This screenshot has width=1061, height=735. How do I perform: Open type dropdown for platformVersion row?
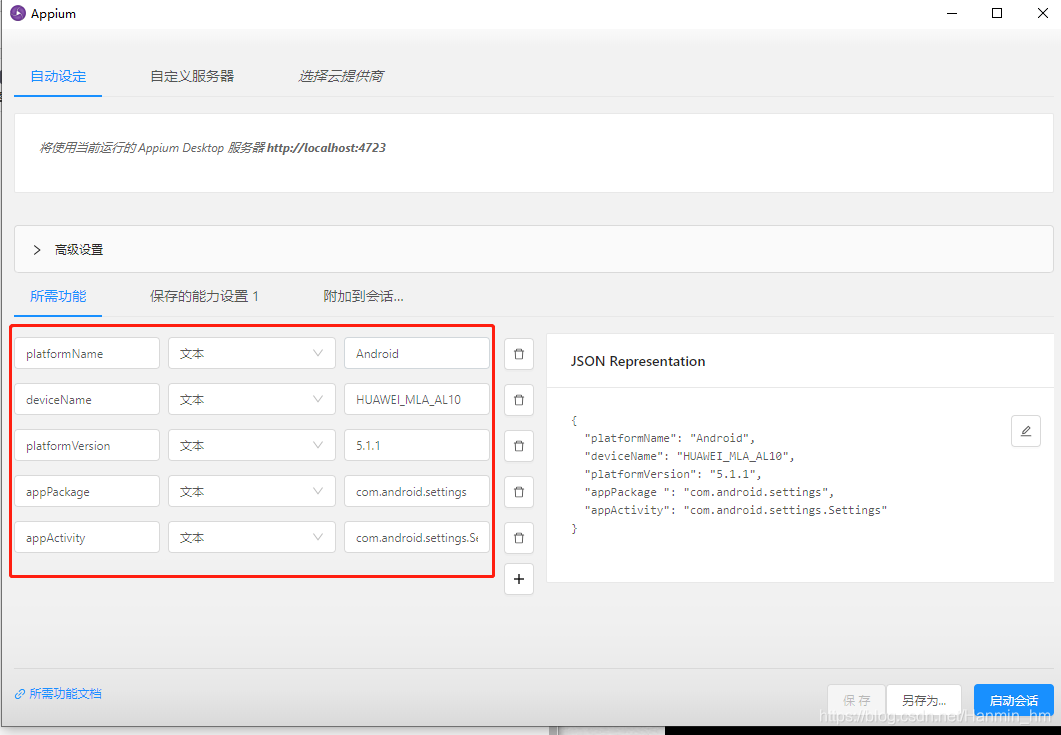click(x=252, y=445)
